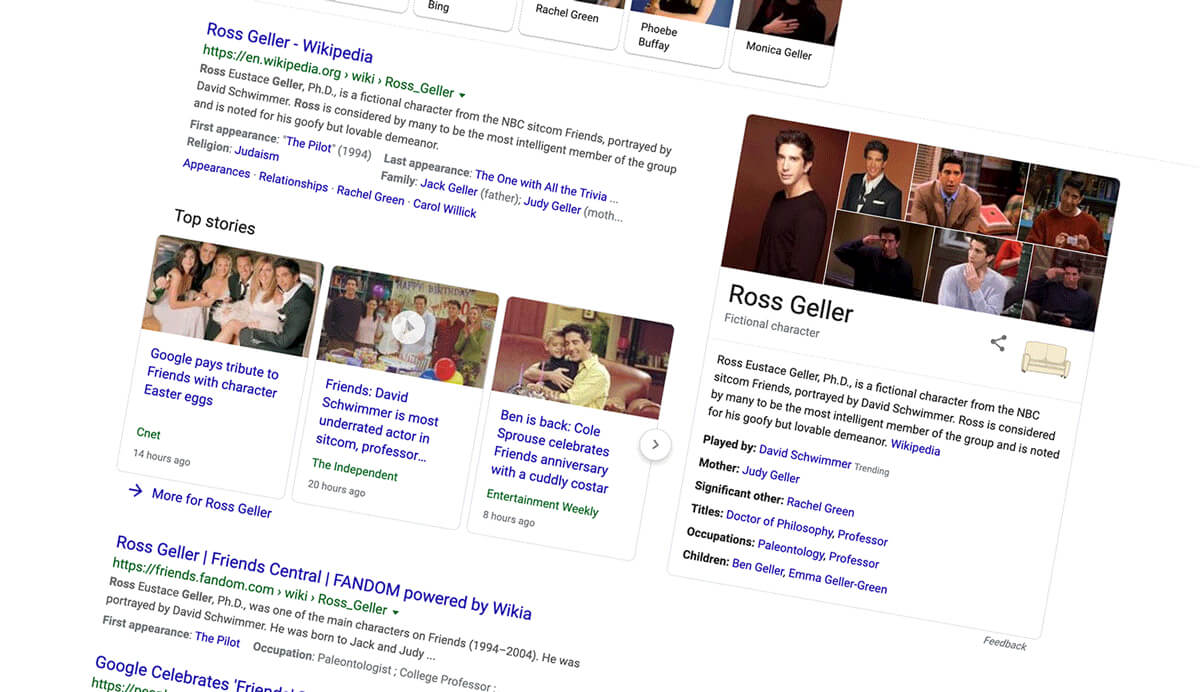Click Paleontology occupation link
This screenshot has height=692, width=1200.
[x=791, y=548]
